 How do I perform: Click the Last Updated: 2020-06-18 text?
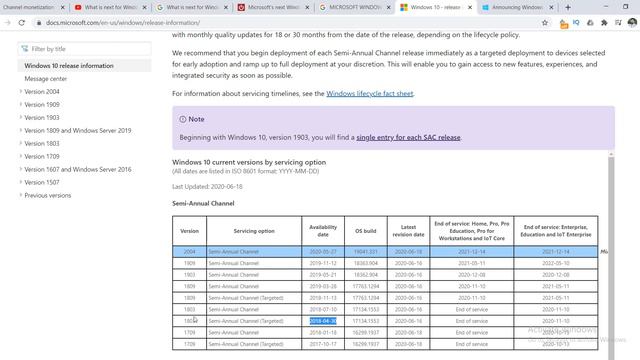(x=207, y=187)
